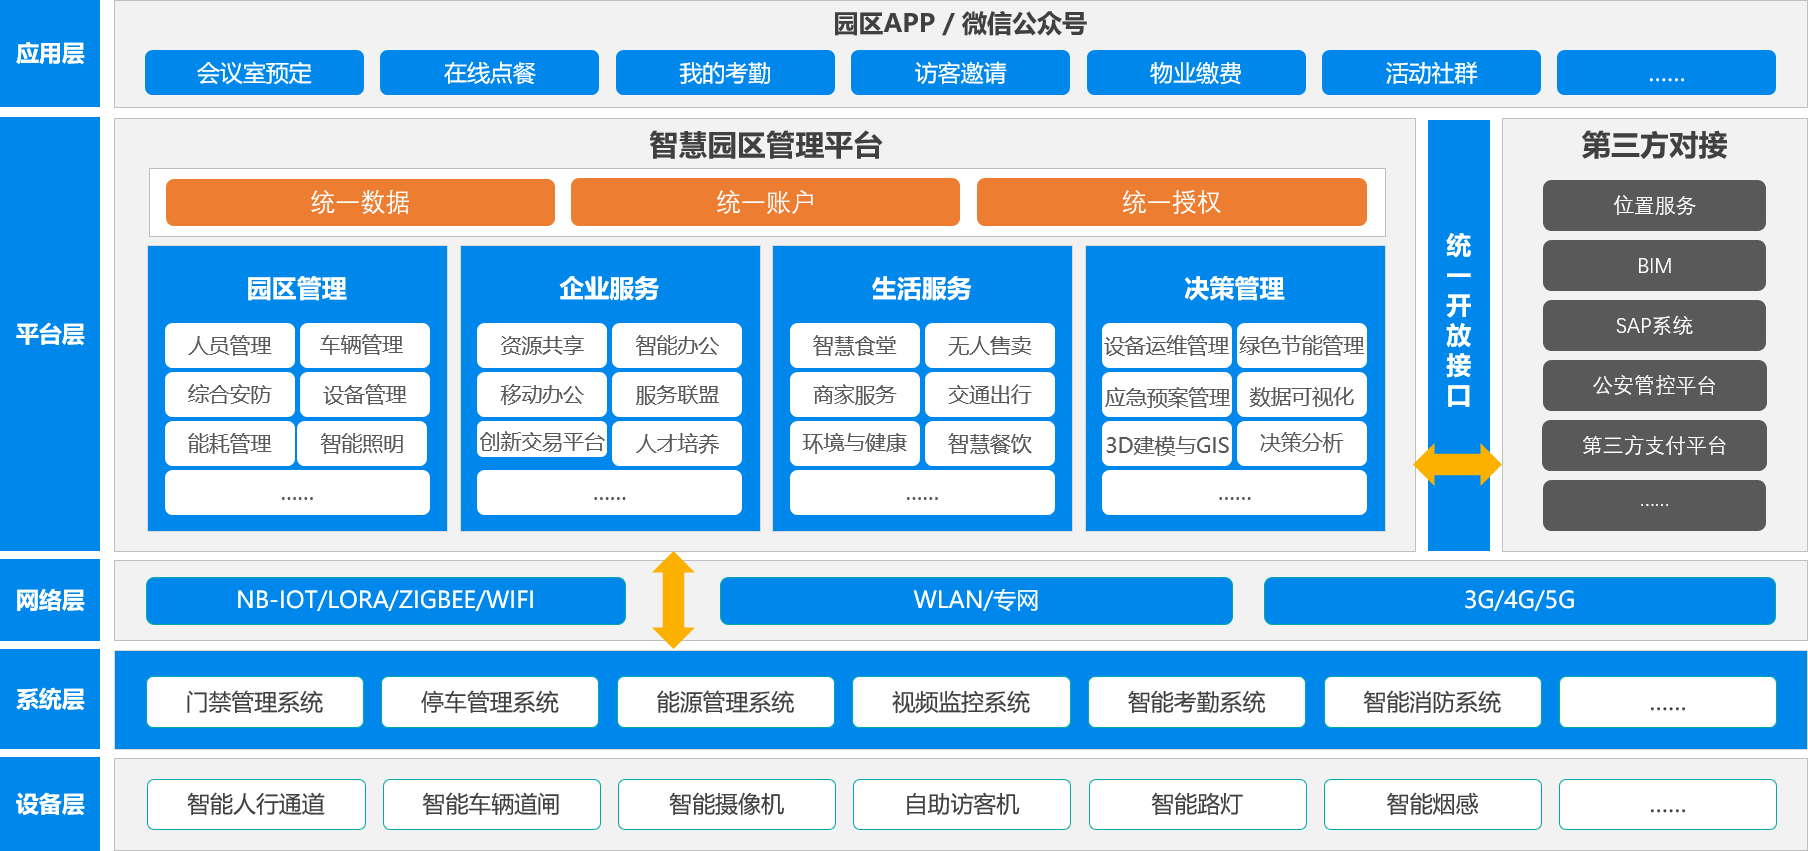Click the orange 统一数据 bar
This screenshot has height=851, width=1808.
click(360, 202)
